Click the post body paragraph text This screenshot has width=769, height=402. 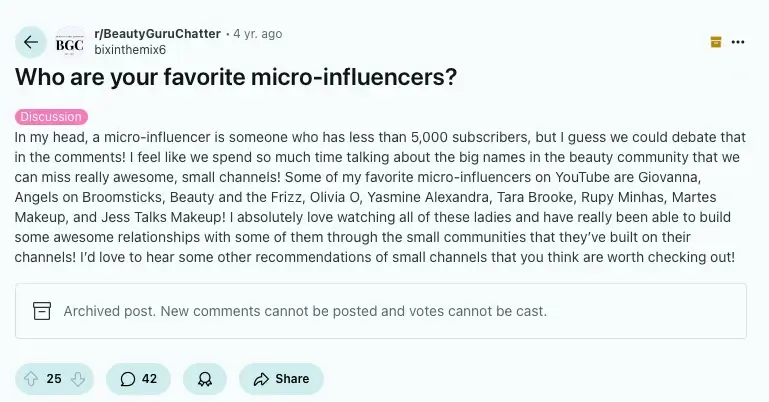pyautogui.click(x=380, y=196)
